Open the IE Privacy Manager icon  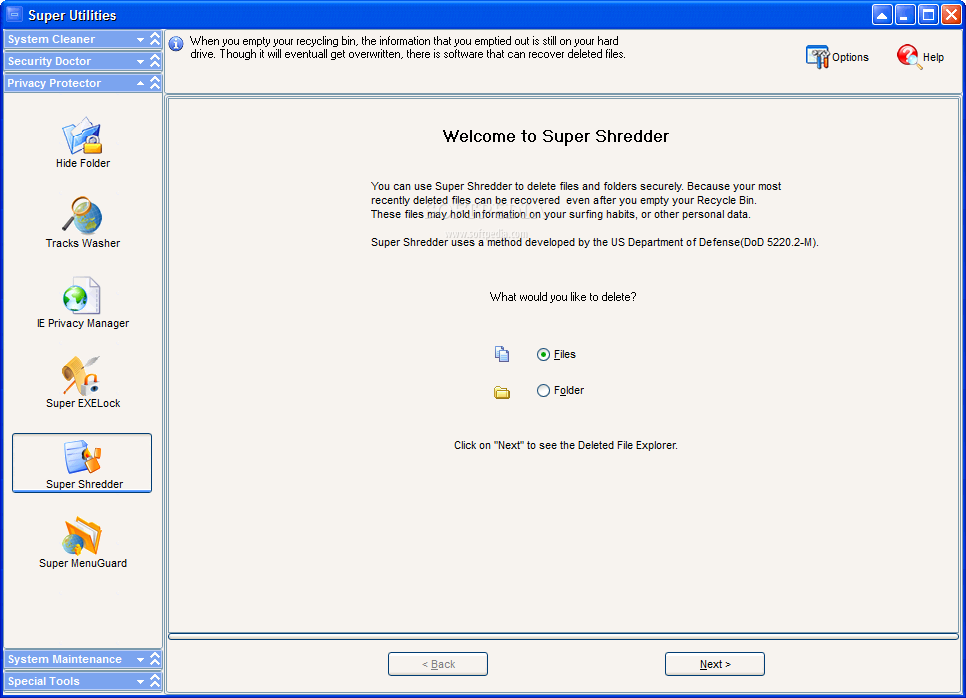(82, 295)
